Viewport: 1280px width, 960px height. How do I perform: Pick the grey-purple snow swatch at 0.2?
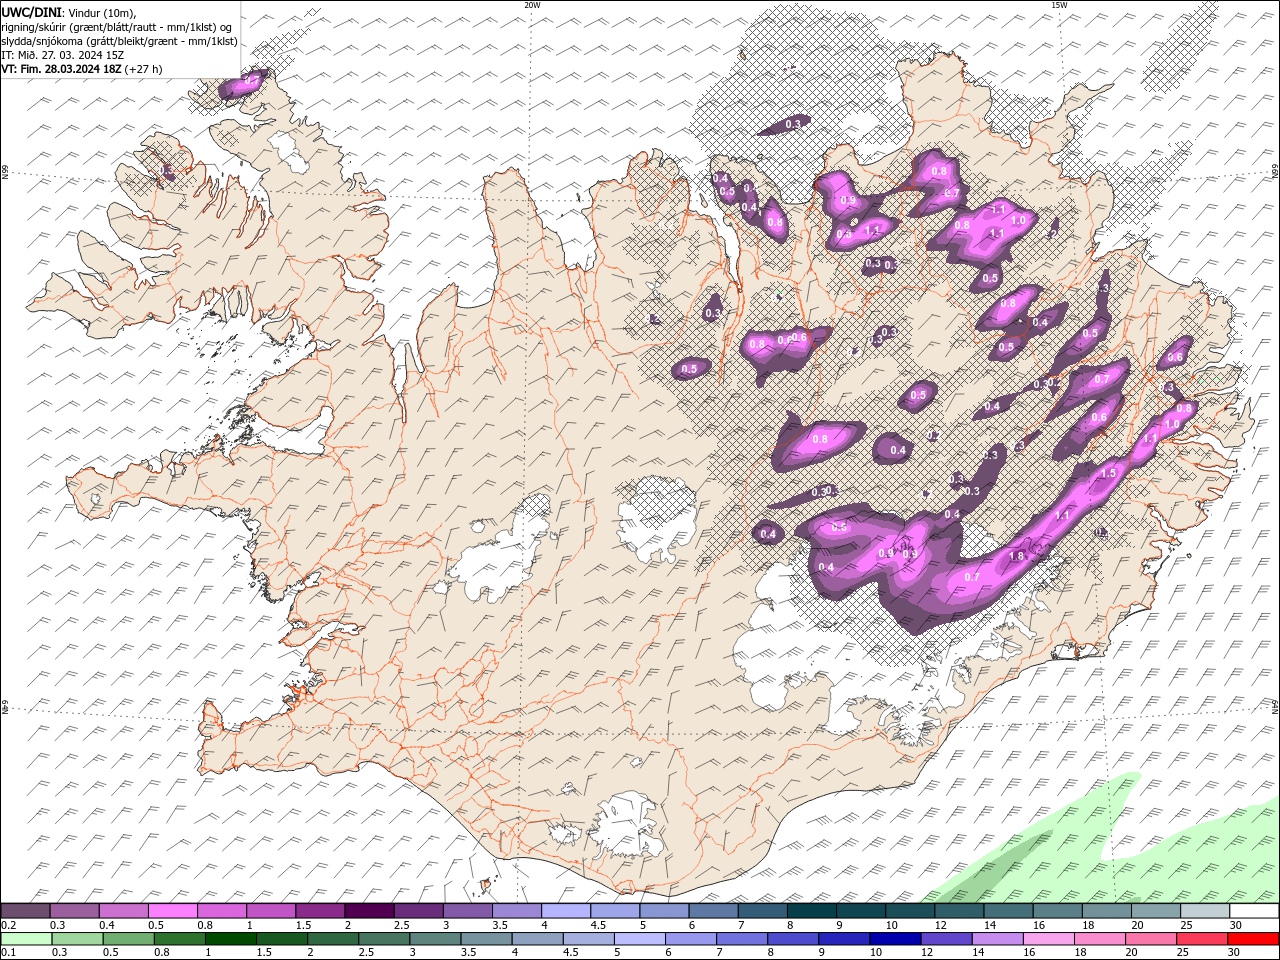point(25,911)
